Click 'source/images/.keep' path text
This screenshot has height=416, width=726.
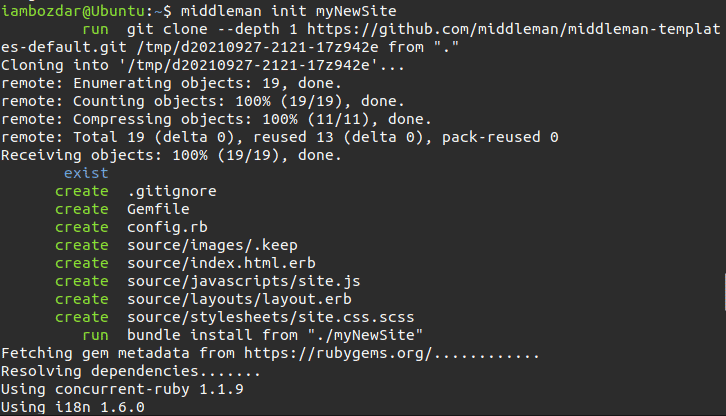point(213,246)
